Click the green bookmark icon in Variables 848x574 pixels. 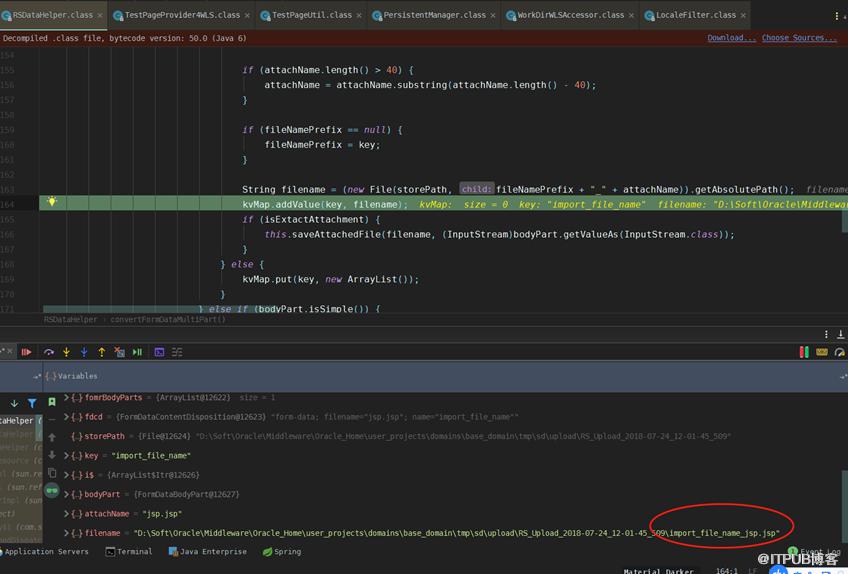coord(52,402)
